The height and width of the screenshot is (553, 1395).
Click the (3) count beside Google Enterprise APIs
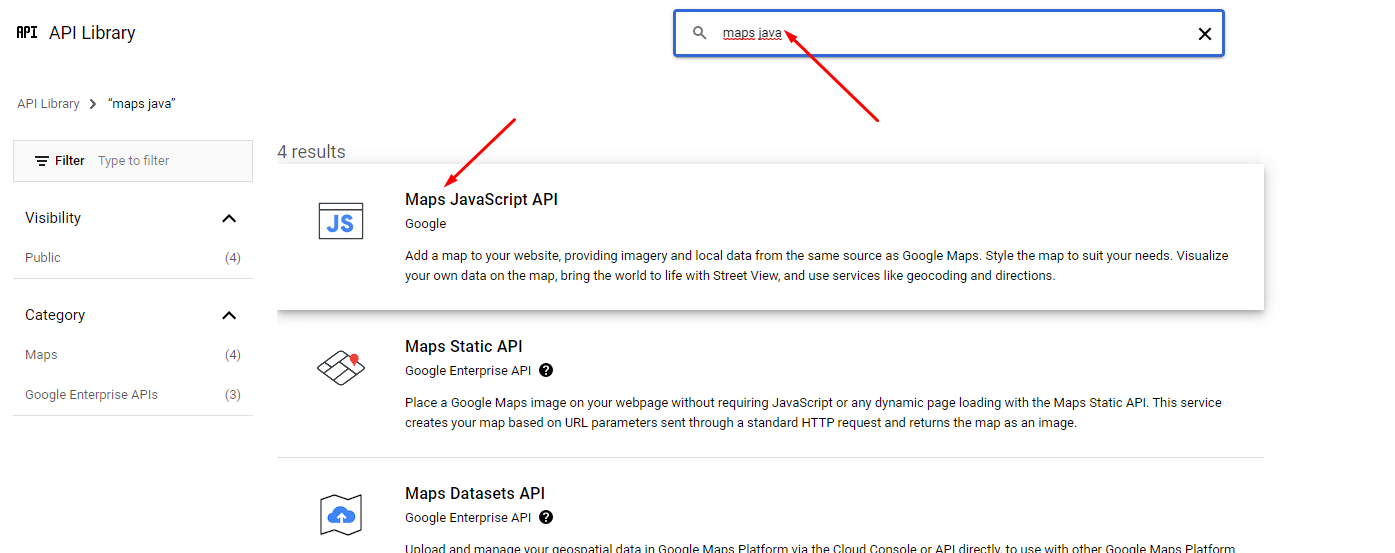pyautogui.click(x=233, y=395)
